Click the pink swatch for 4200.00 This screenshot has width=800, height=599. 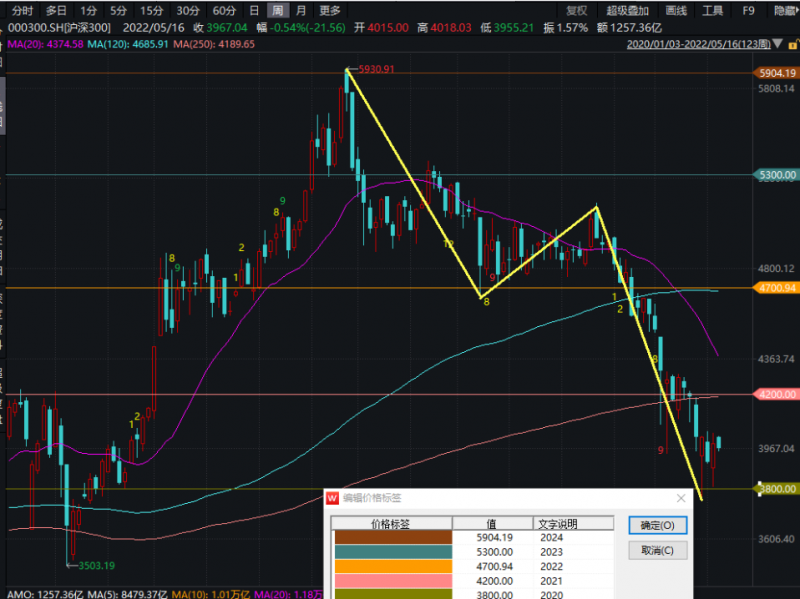[x=391, y=579]
